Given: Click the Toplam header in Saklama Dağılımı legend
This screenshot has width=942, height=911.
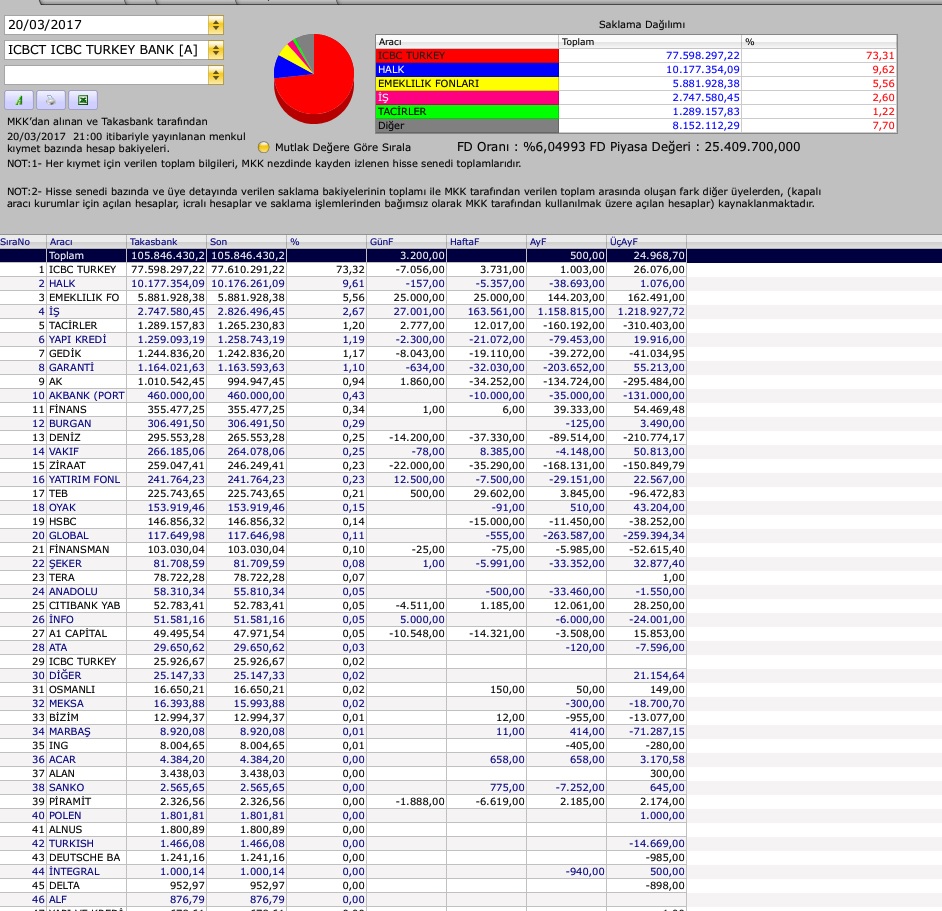Looking at the screenshot, I should (x=650, y=41).
